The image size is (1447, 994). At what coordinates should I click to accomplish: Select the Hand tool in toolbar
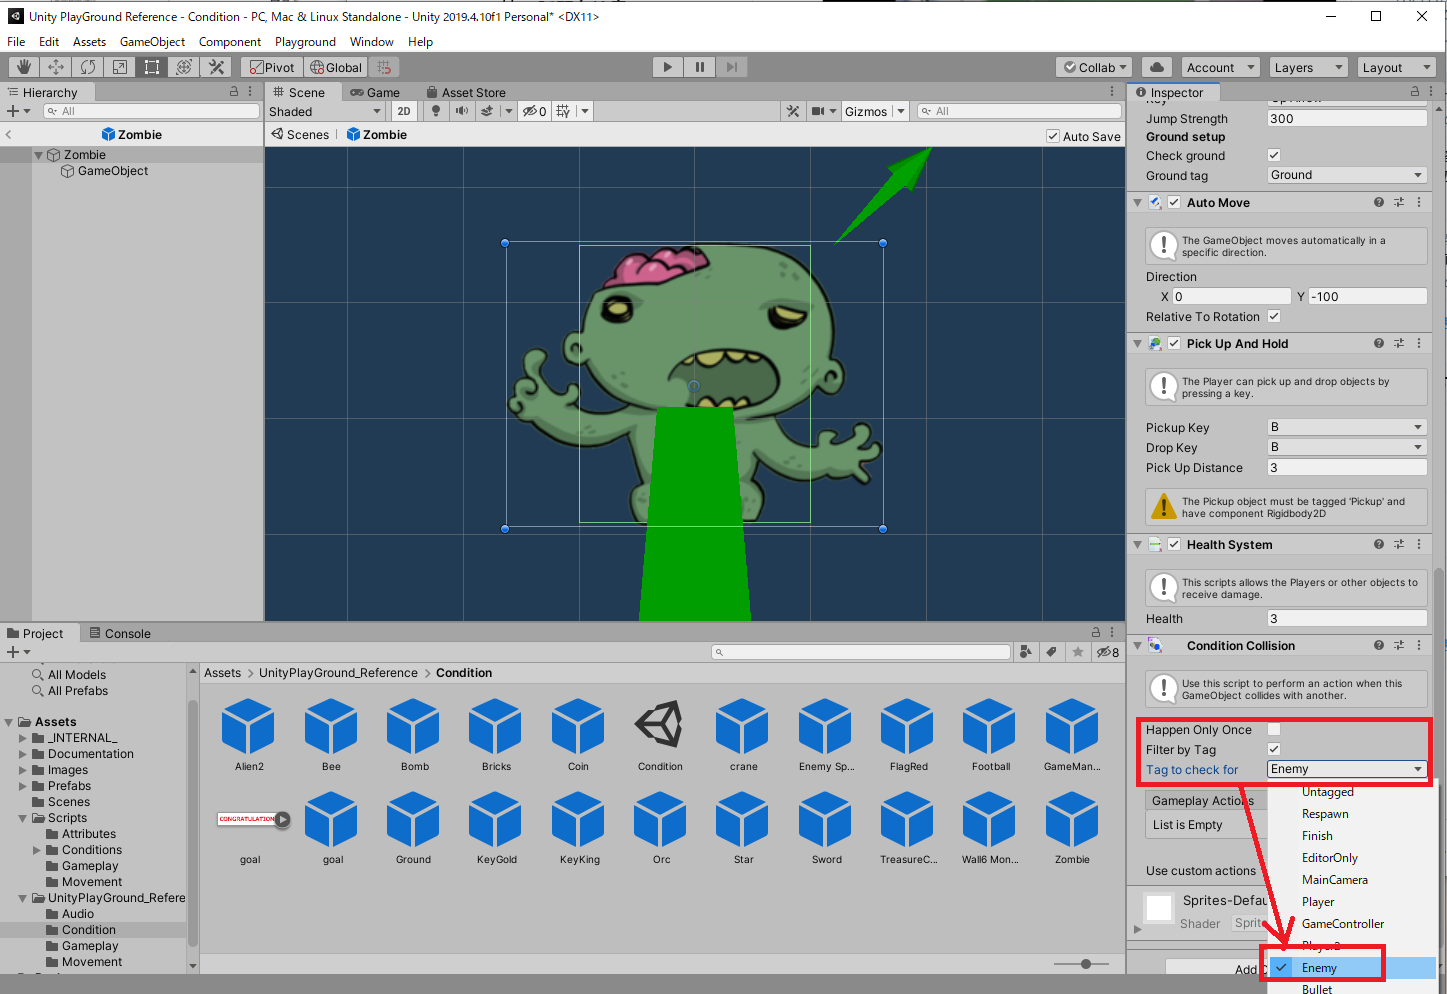coord(24,67)
